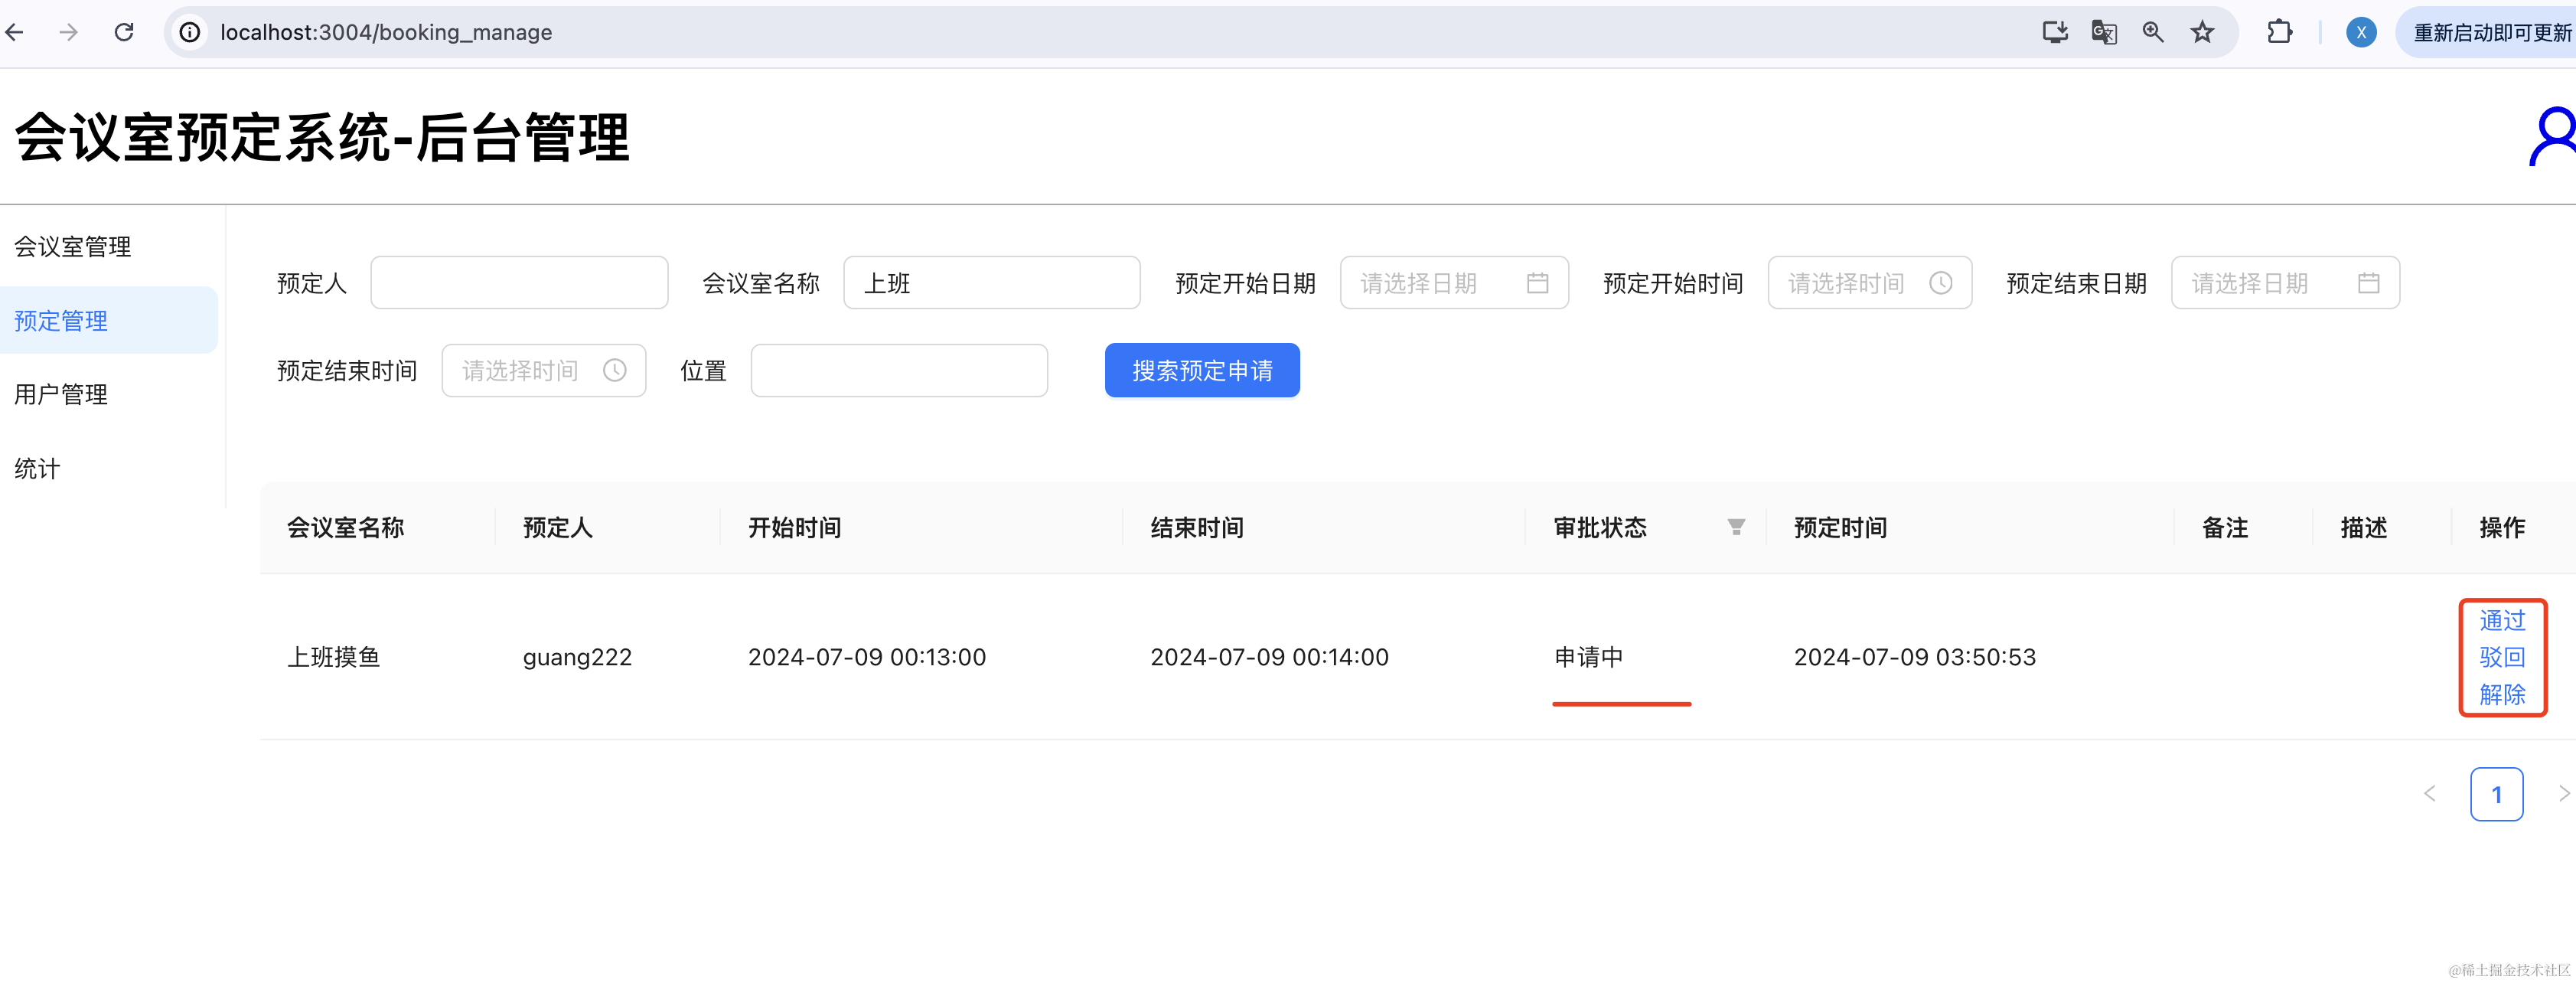Click the translate page icon
Viewport: 2576px width, 983px height.
pos(2104,32)
